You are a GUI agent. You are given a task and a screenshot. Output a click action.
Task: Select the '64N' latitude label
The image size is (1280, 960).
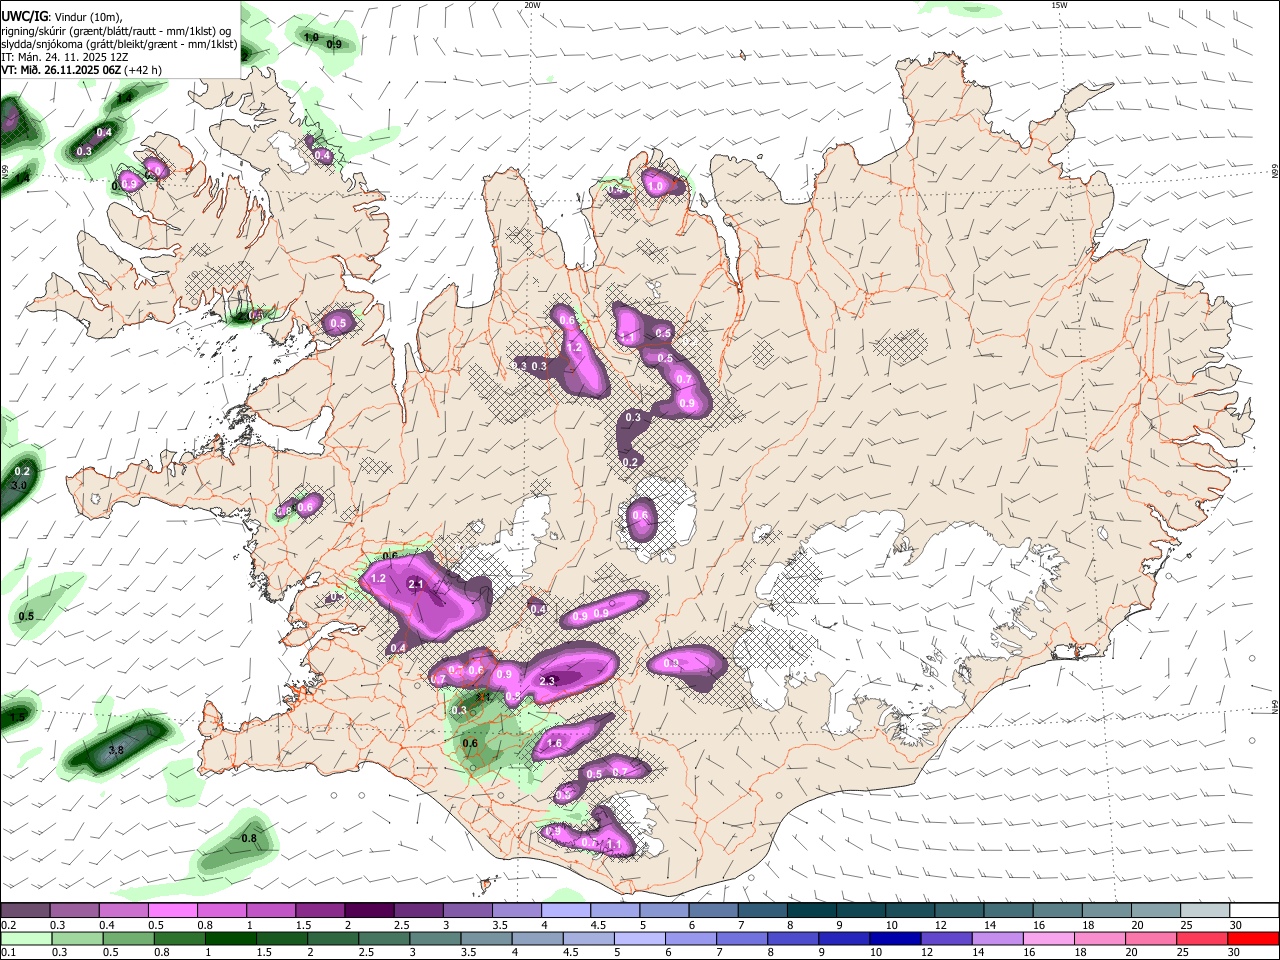(1274, 706)
